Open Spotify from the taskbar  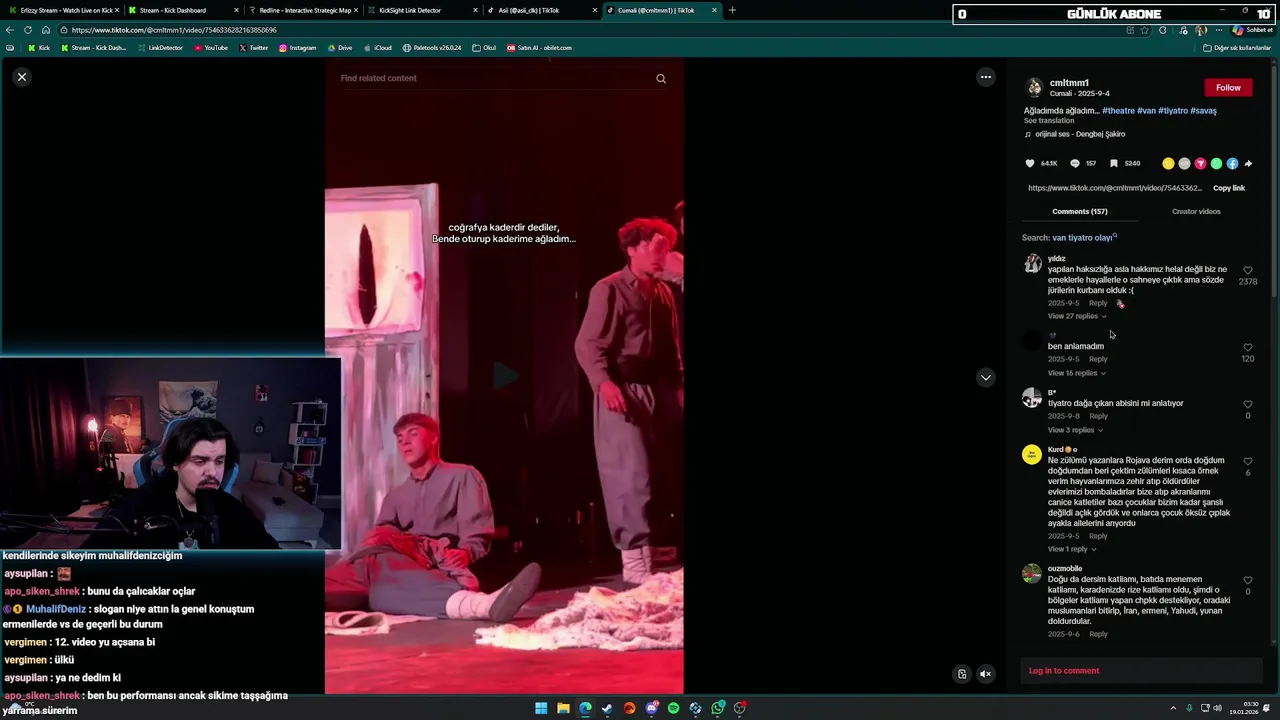point(673,708)
